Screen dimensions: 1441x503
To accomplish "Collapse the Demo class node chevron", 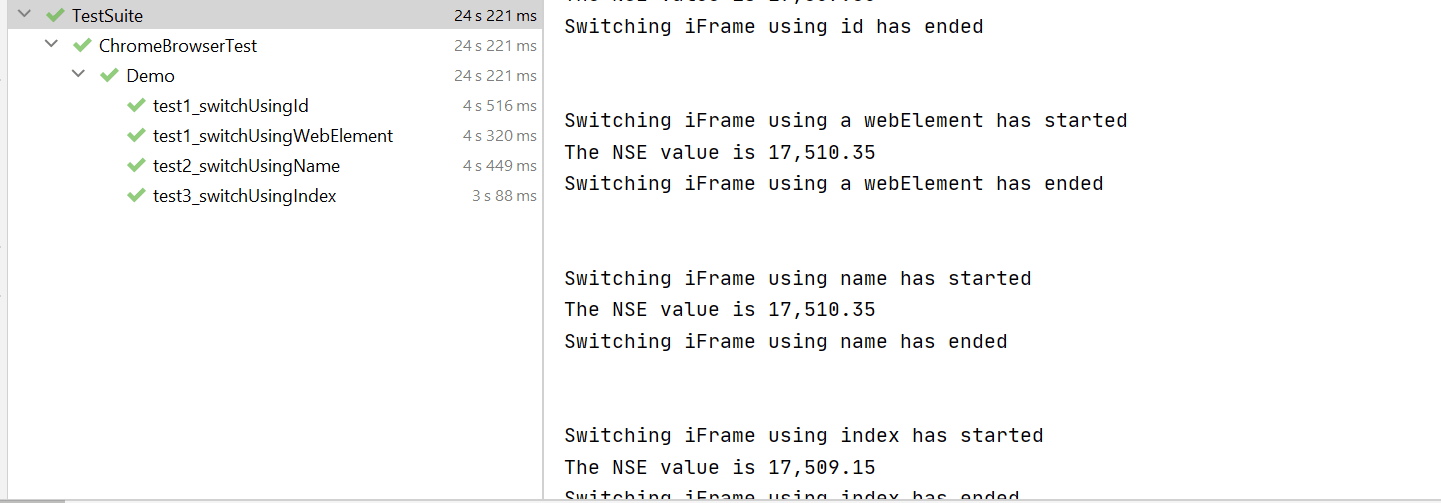I will click(x=78, y=75).
